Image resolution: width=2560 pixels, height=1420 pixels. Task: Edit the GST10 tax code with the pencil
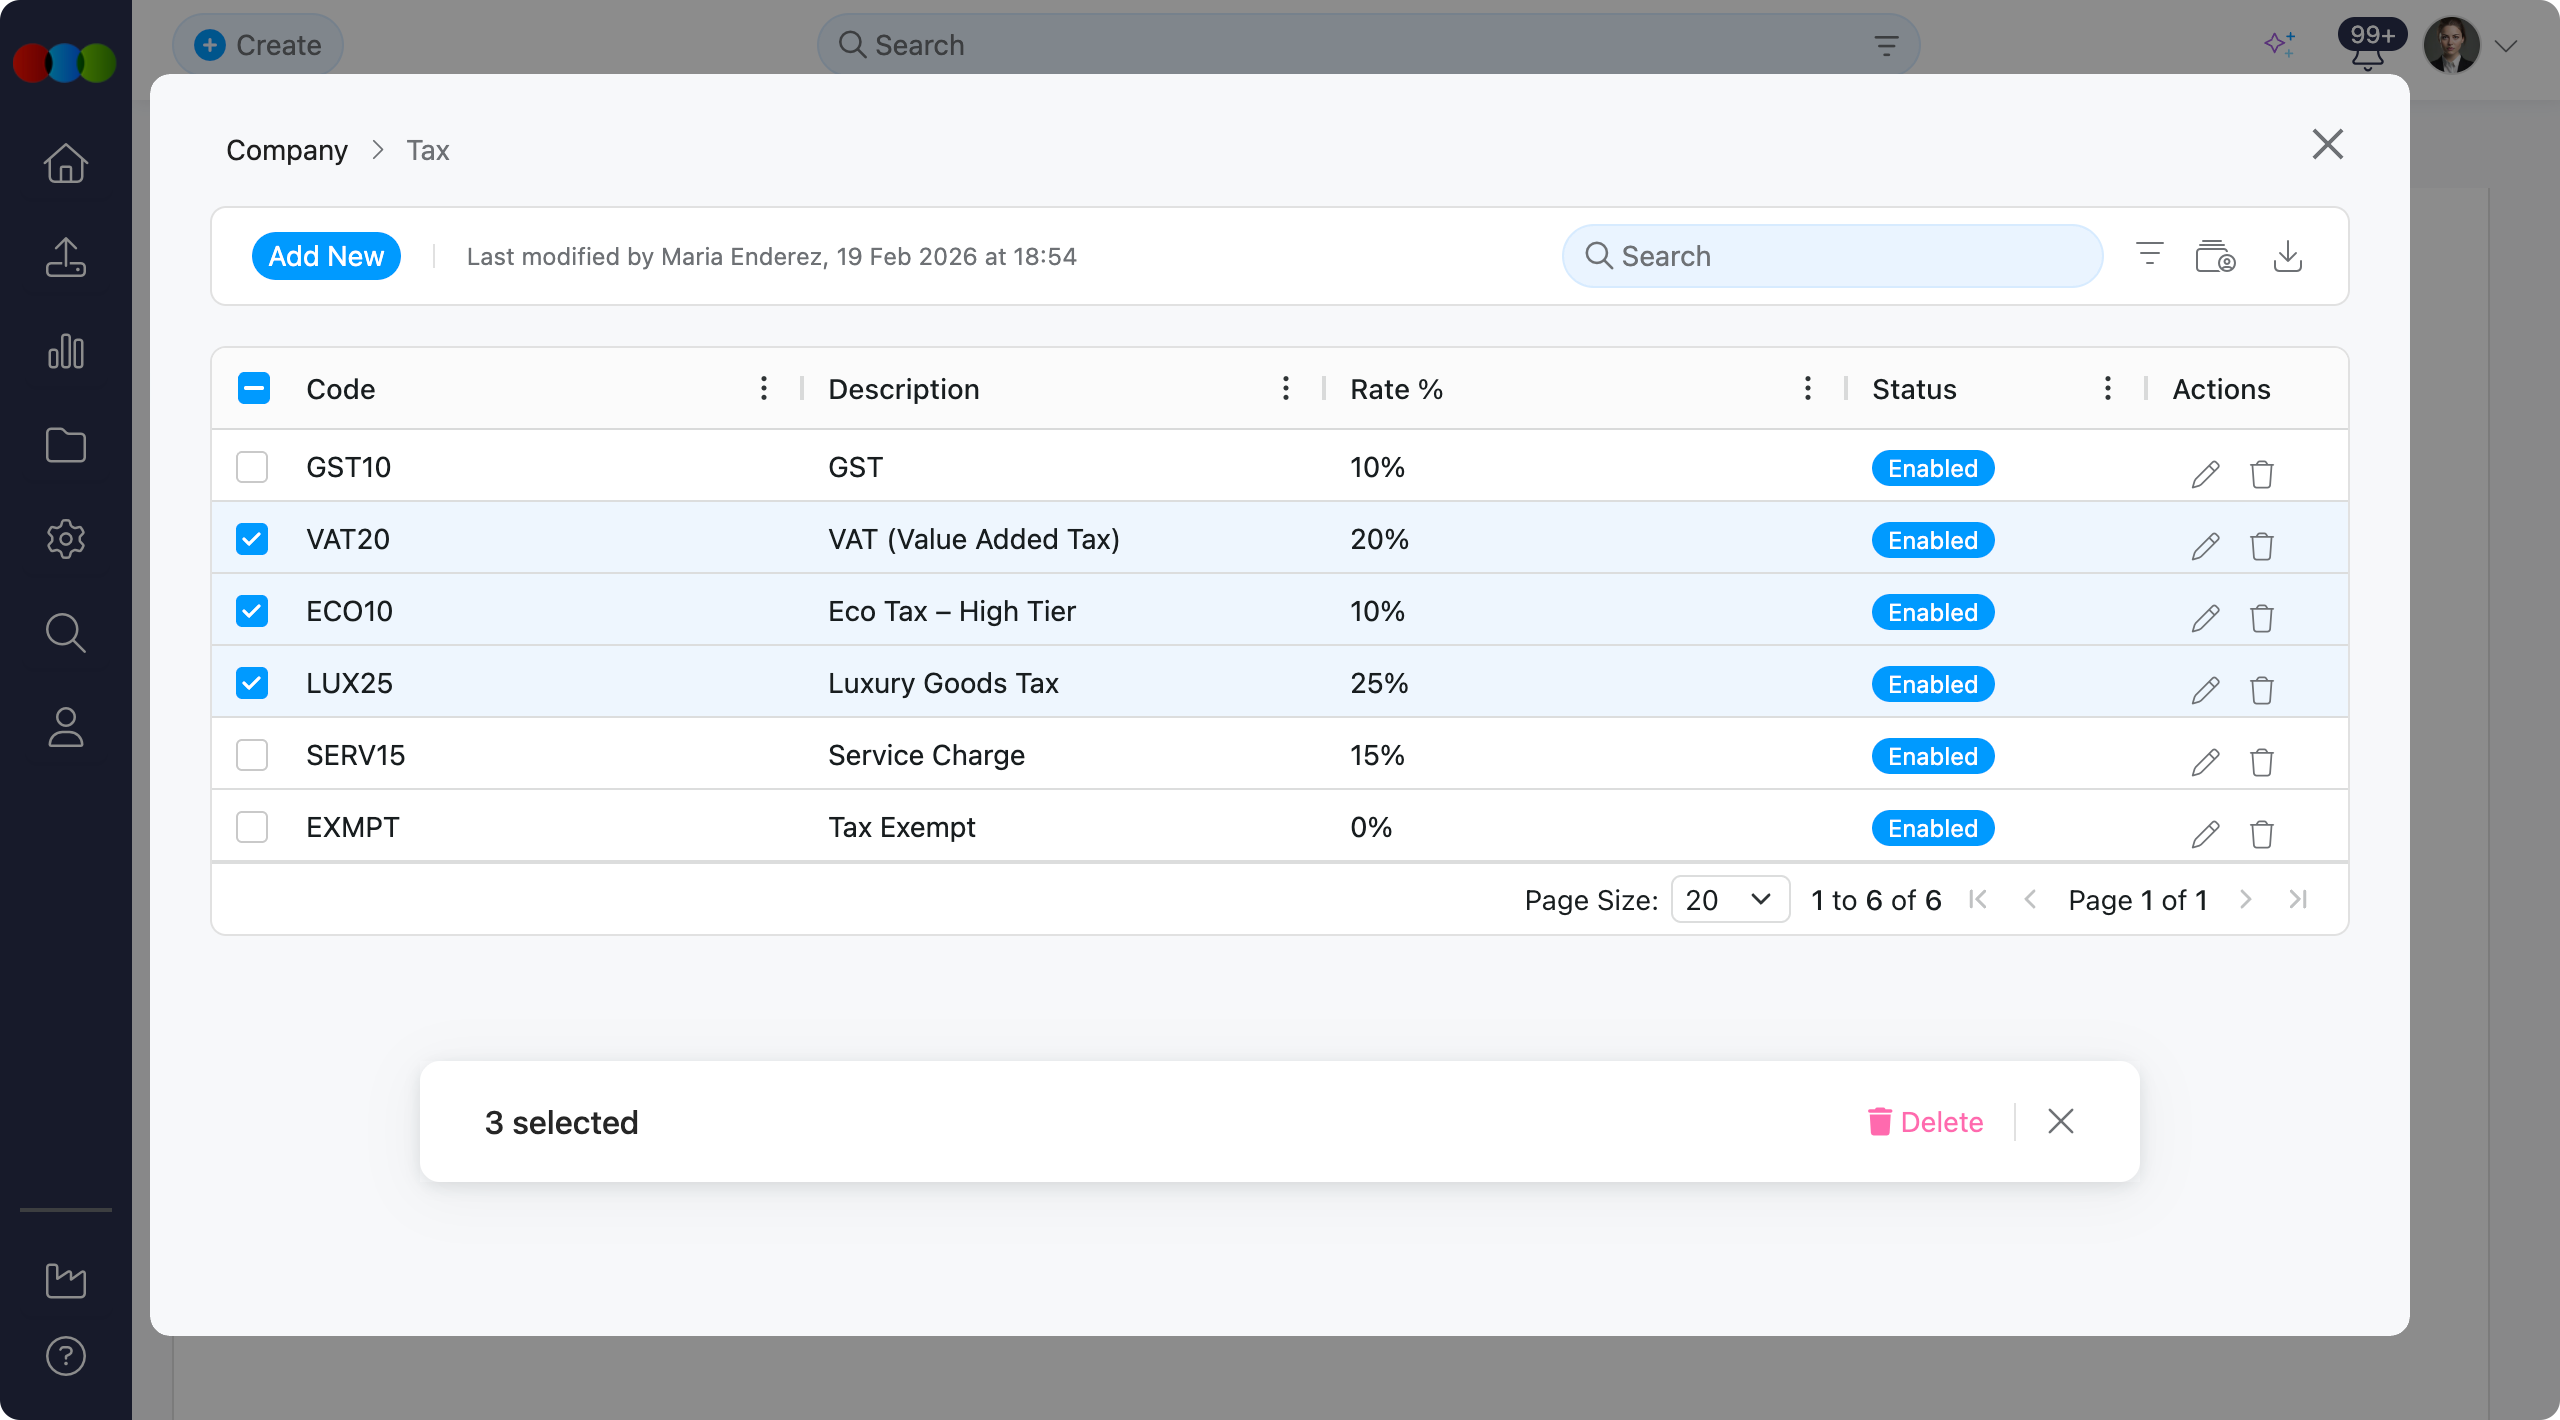point(2205,474)
